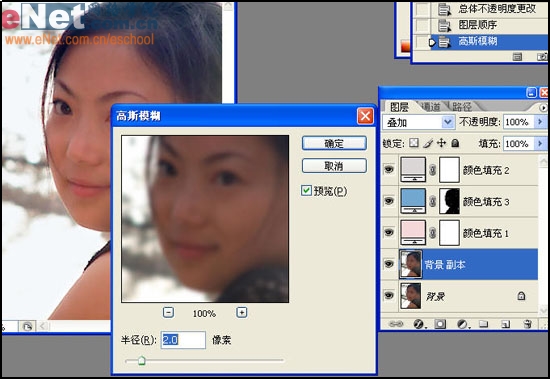The height and width of the screenshot is (379, 550).
Task: Select the 颜色填充 3 layer name
Action: [486, 202]
